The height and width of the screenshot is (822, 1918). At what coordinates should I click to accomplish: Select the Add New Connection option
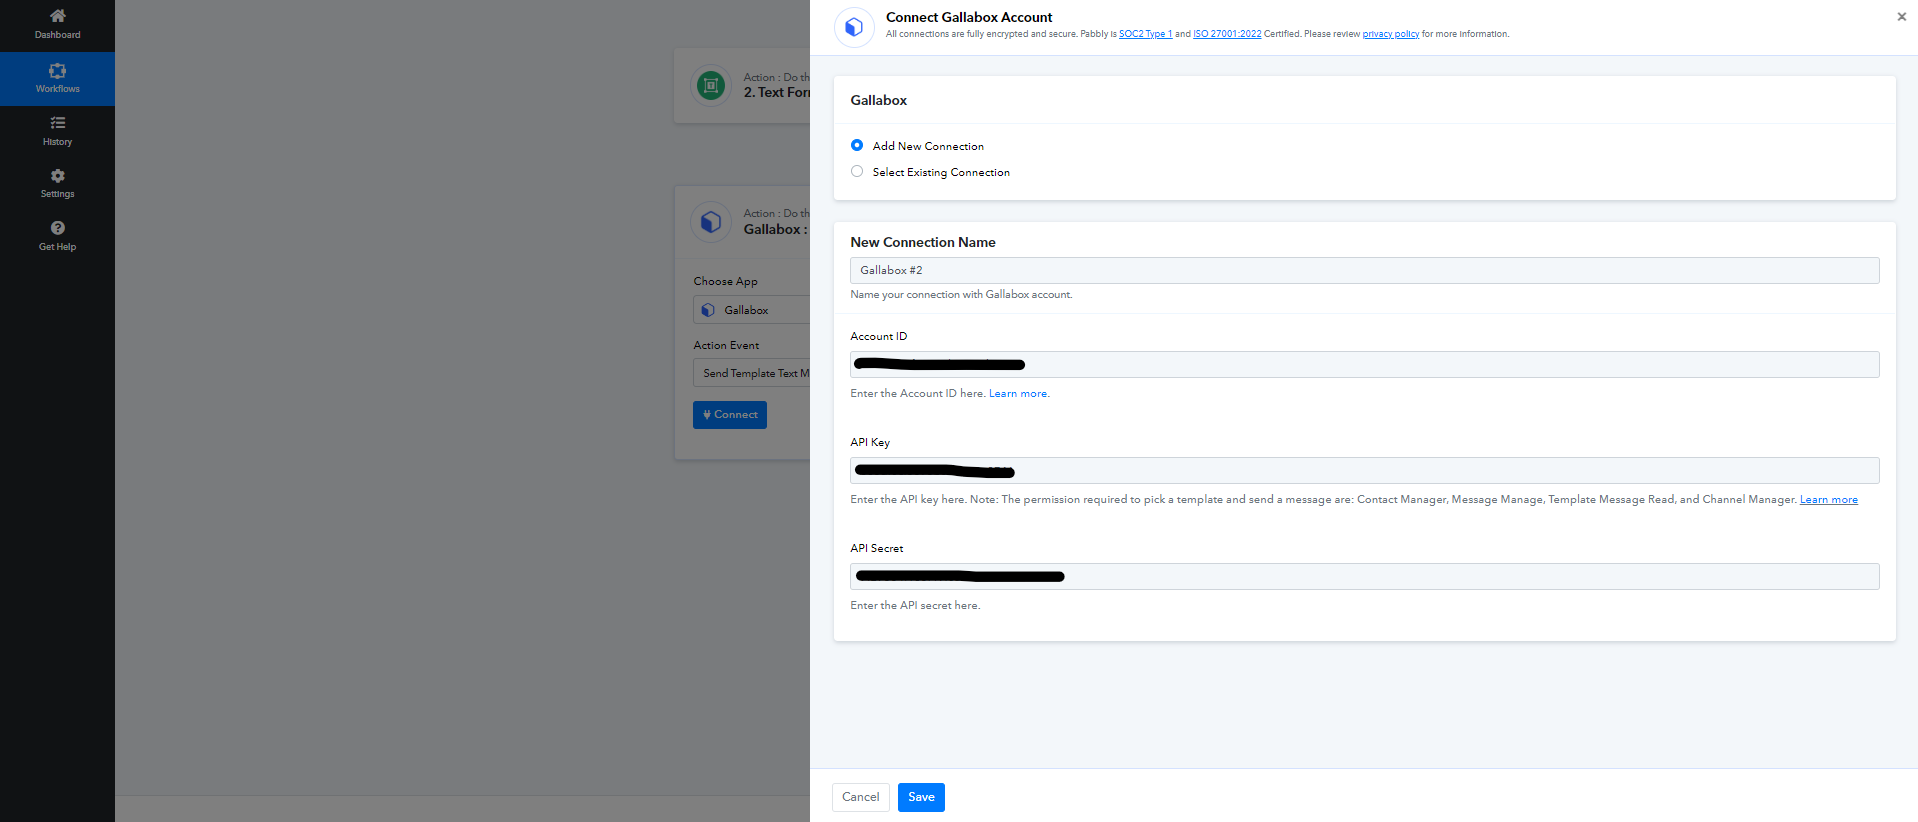click(857, 146)
